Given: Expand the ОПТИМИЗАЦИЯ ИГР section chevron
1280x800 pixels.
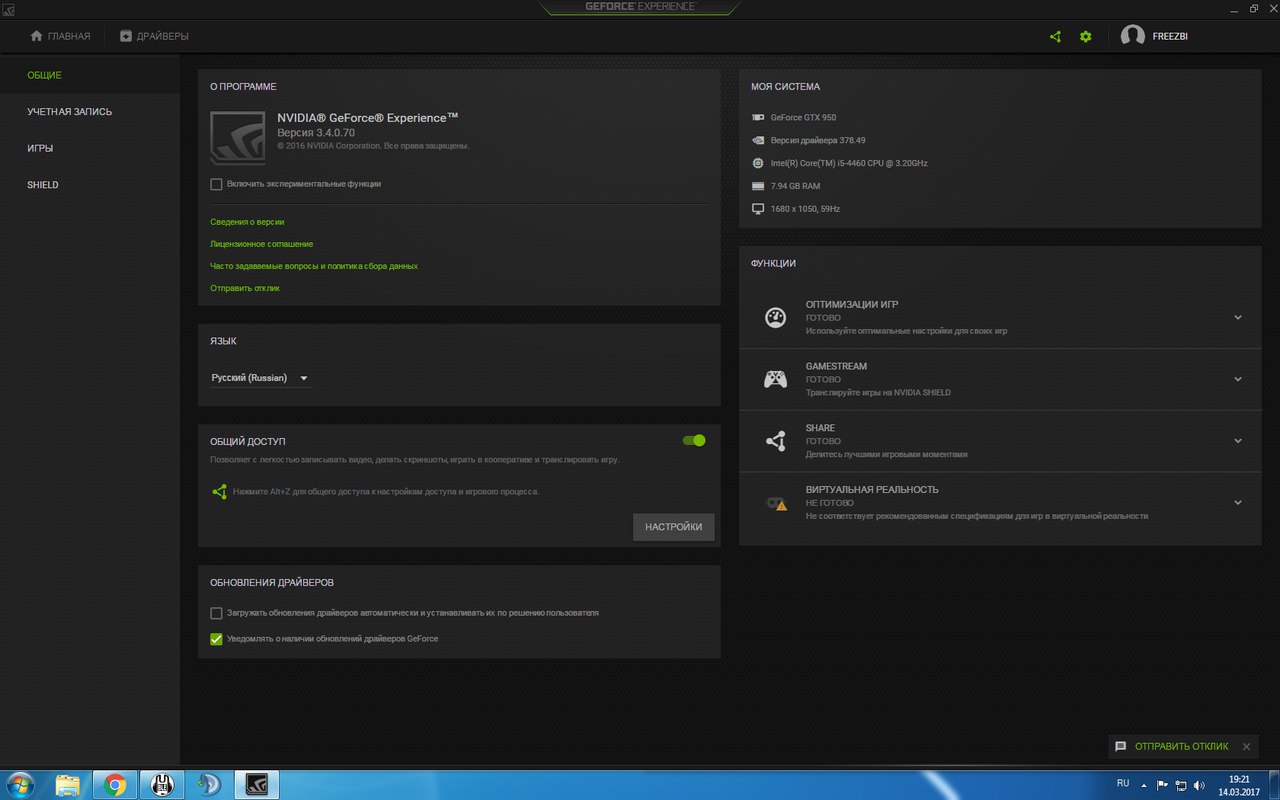Looking at the screenshot, I should click(x=1238, y=317).
